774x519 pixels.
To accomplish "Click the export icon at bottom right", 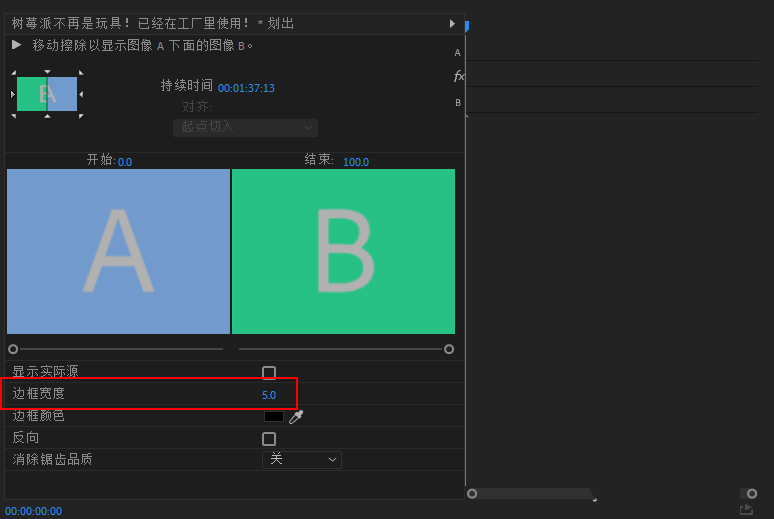I will point(746,509).
